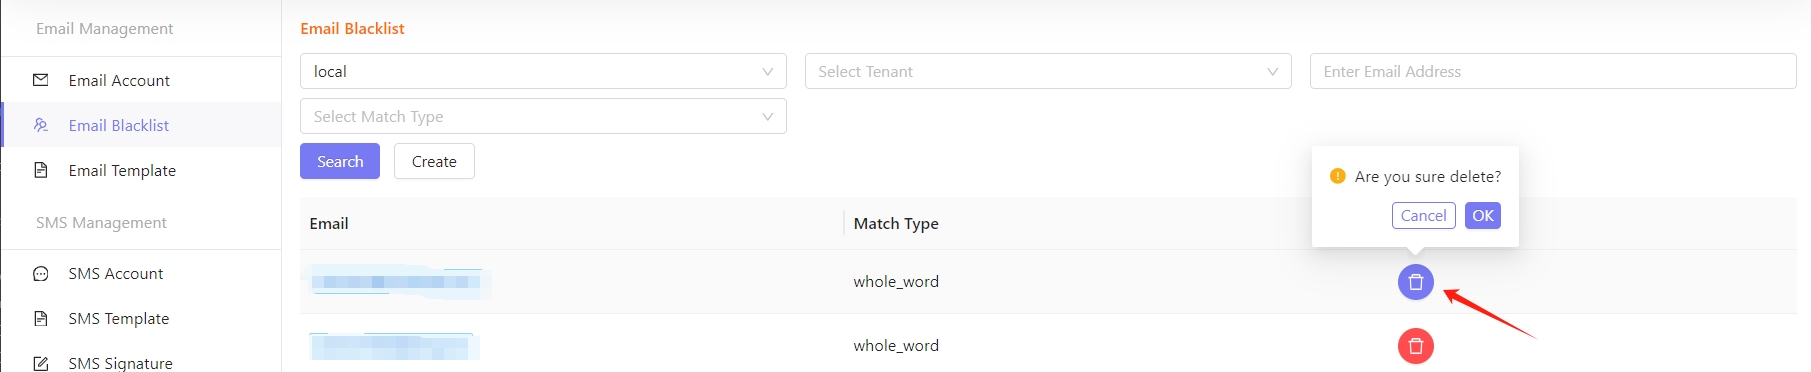Open Email Template in the sidebar
Image resolution: width=1811 pixels, height=372 pixels.
pyautogui.click(x=141, y=170)
